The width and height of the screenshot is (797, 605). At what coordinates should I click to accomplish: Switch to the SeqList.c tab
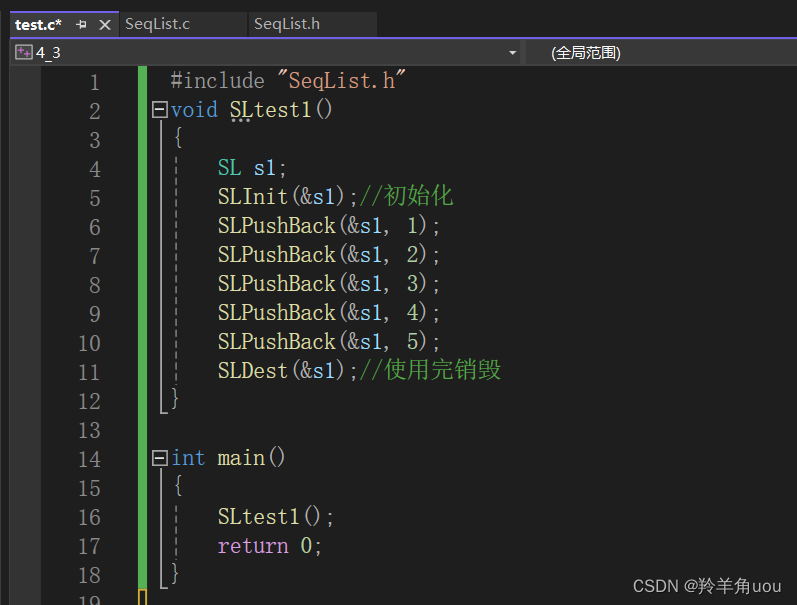(158, 24)
